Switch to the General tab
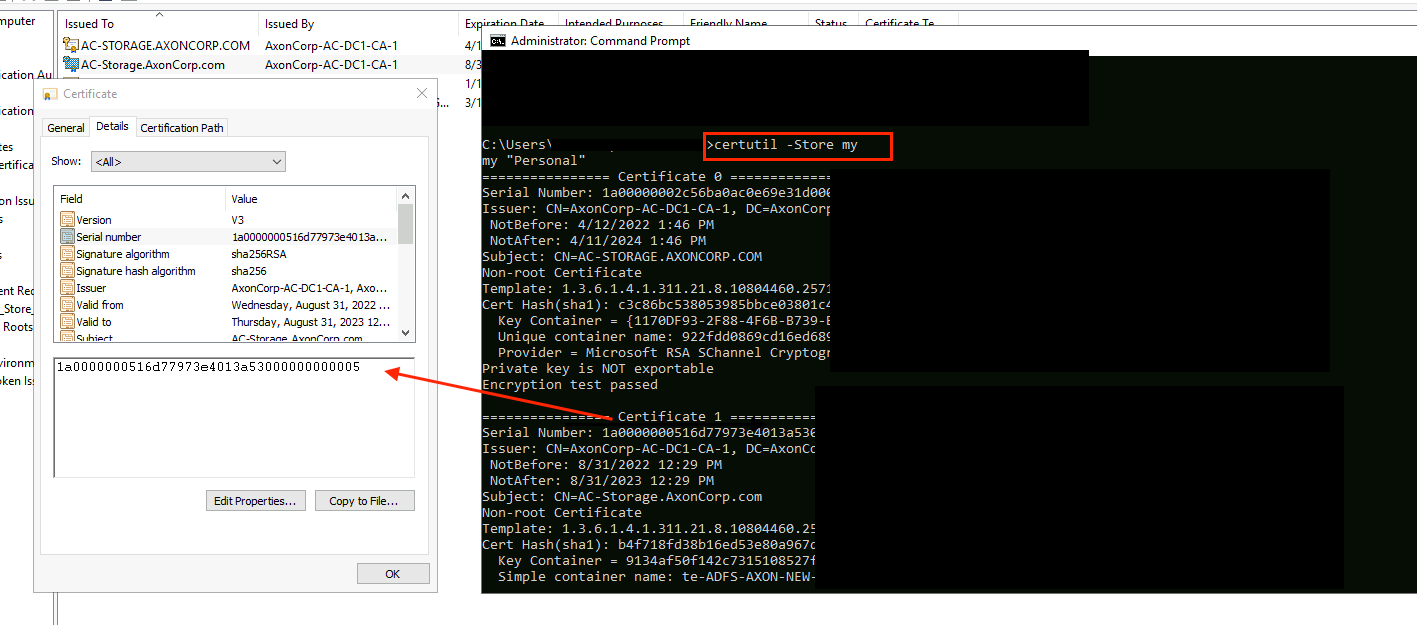 (65, 127)
